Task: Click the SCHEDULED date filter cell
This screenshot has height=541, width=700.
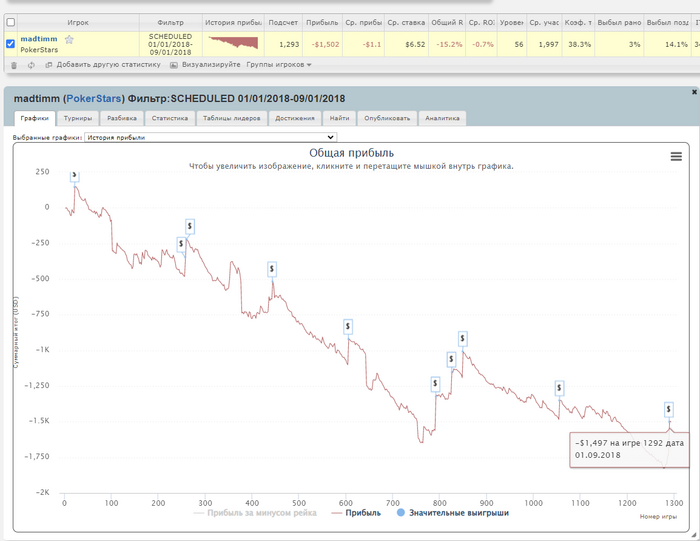Action: 171,44
